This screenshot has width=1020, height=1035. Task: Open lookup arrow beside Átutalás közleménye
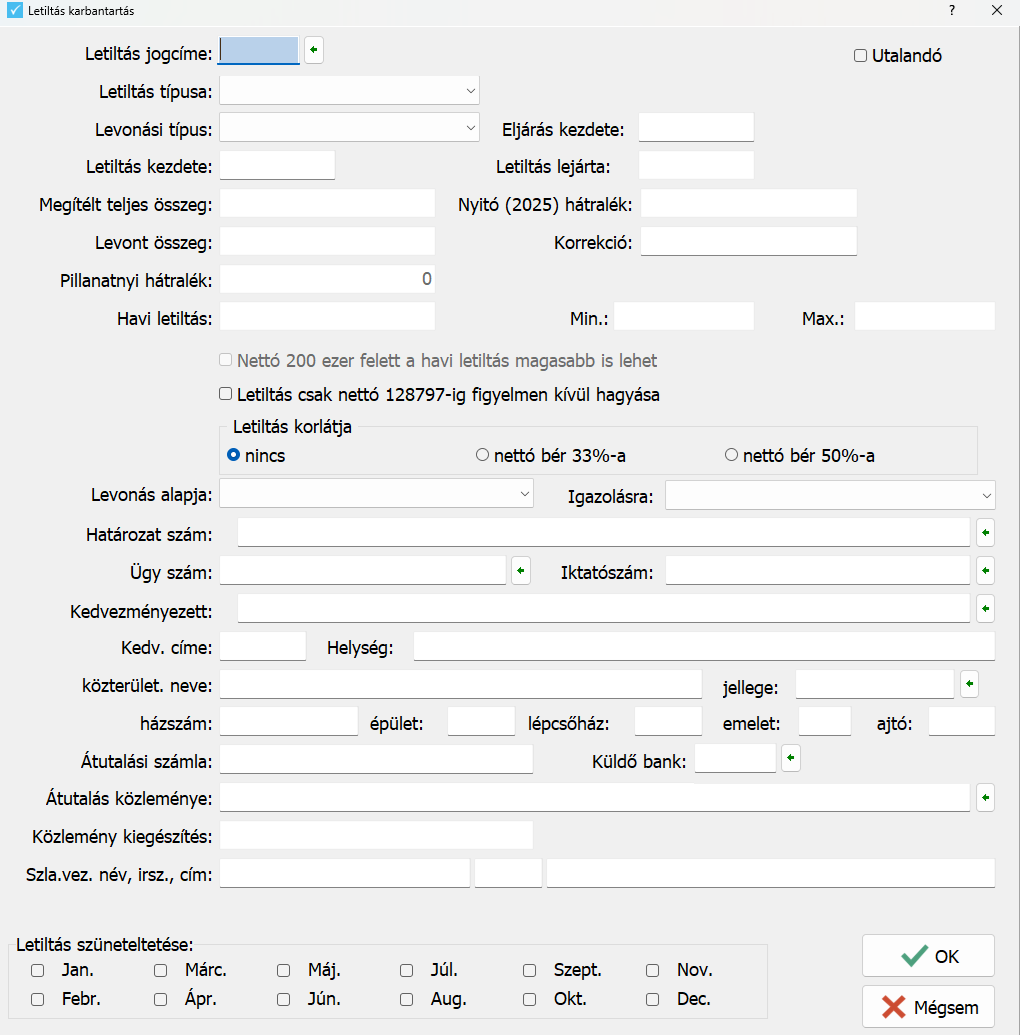click(x=985, y=797)
